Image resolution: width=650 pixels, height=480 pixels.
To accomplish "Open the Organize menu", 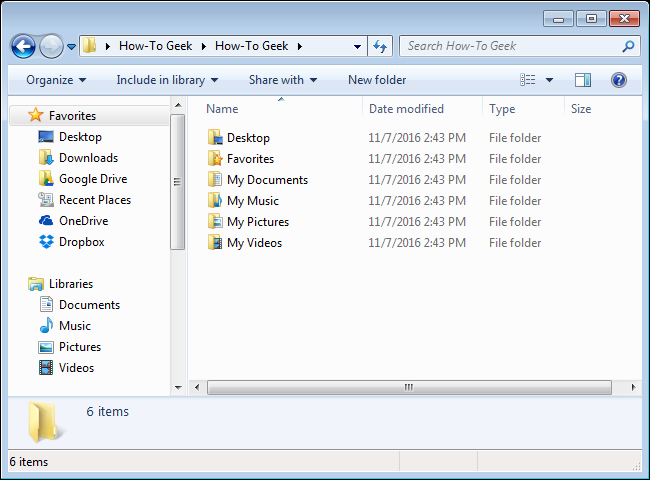I will [x=56, y=80].
